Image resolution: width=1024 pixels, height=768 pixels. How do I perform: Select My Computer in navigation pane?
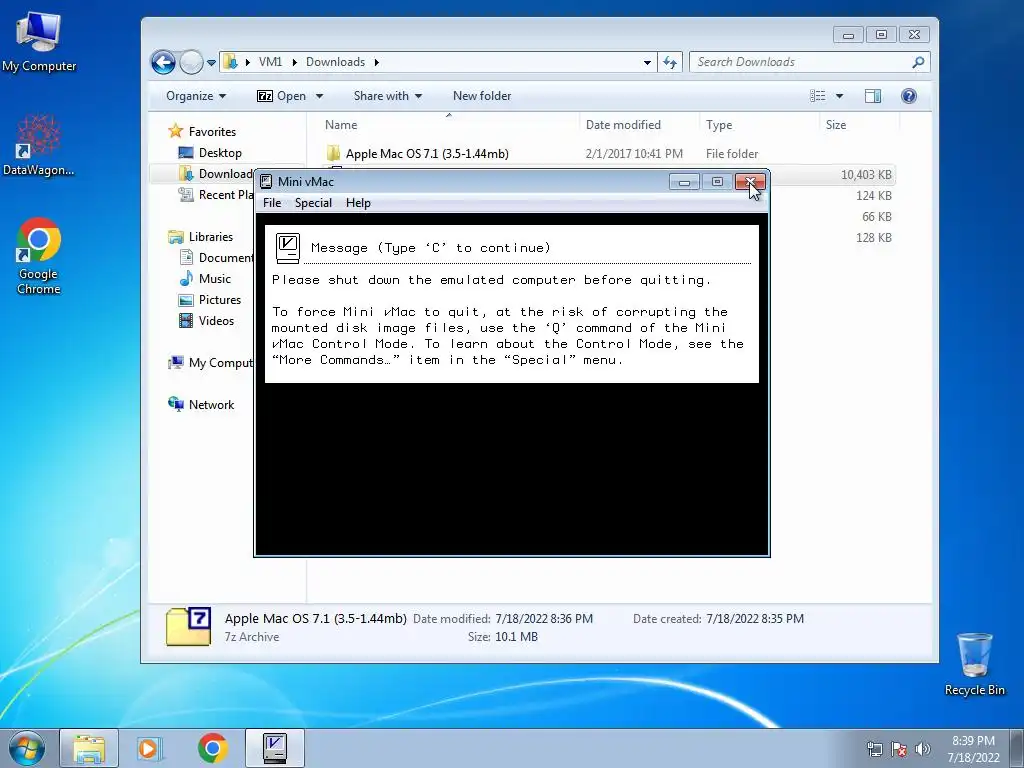coord(210,362)
